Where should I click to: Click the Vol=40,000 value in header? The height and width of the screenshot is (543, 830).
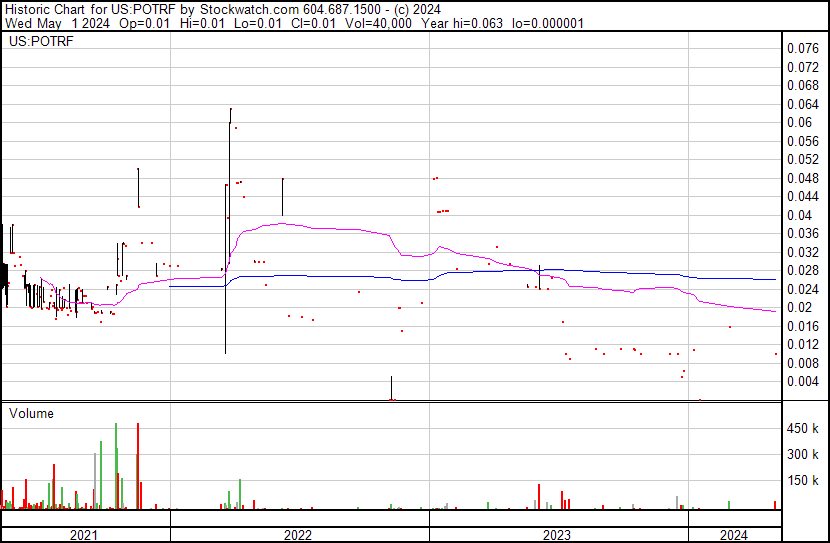(x=378, y=23)
